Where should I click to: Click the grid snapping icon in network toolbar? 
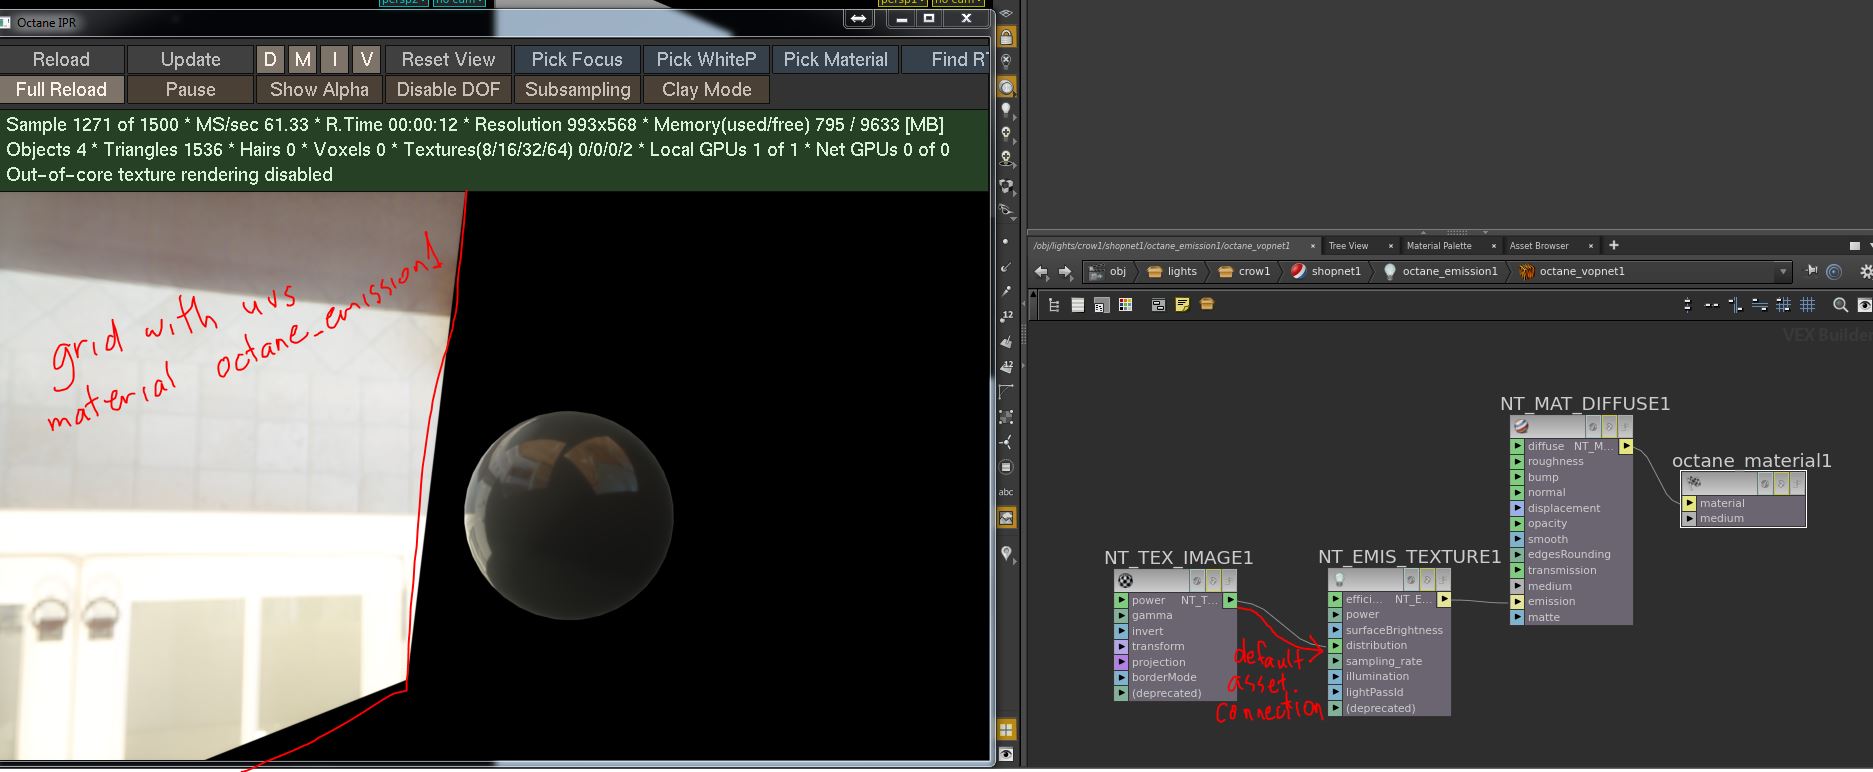click(1808, 305)
